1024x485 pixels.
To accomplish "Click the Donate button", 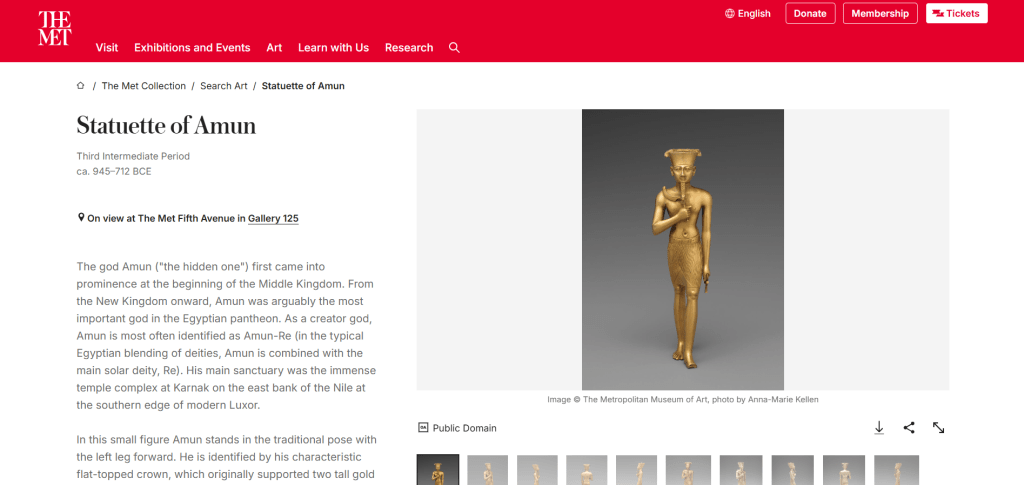I will (810, 13).
